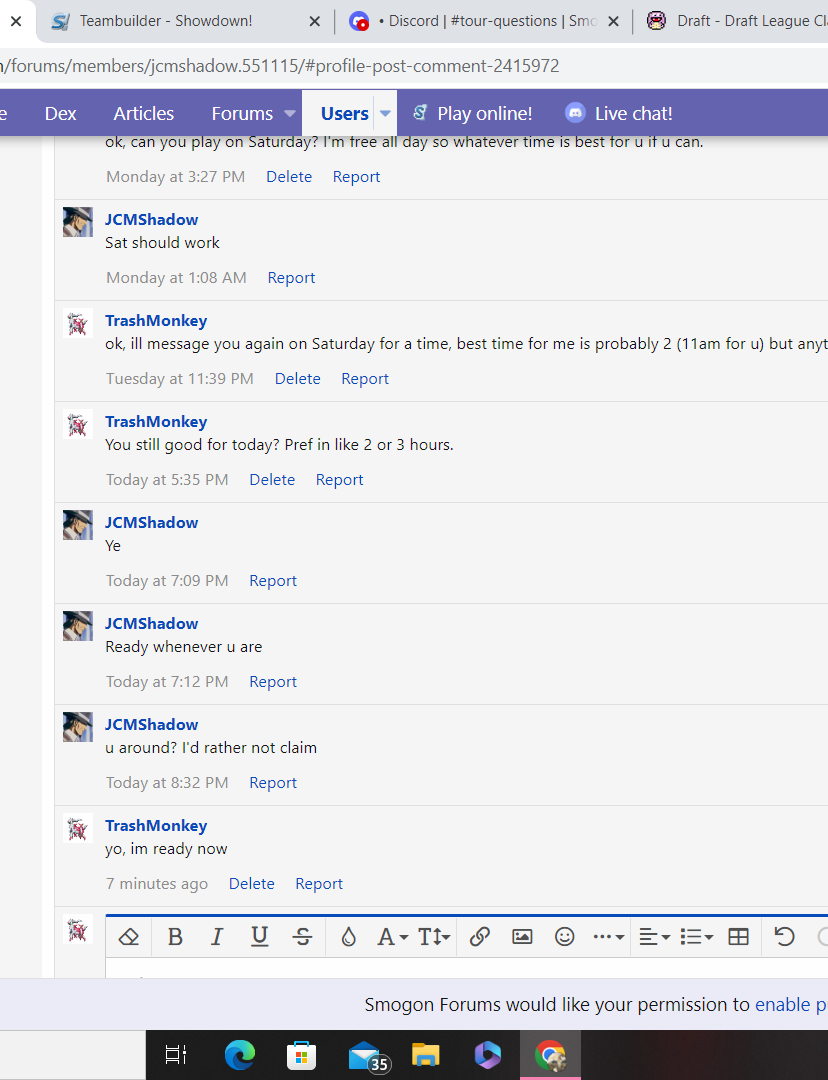
Task: Report the Today 5:35 PM comment
Action: [x=340, y=479]
